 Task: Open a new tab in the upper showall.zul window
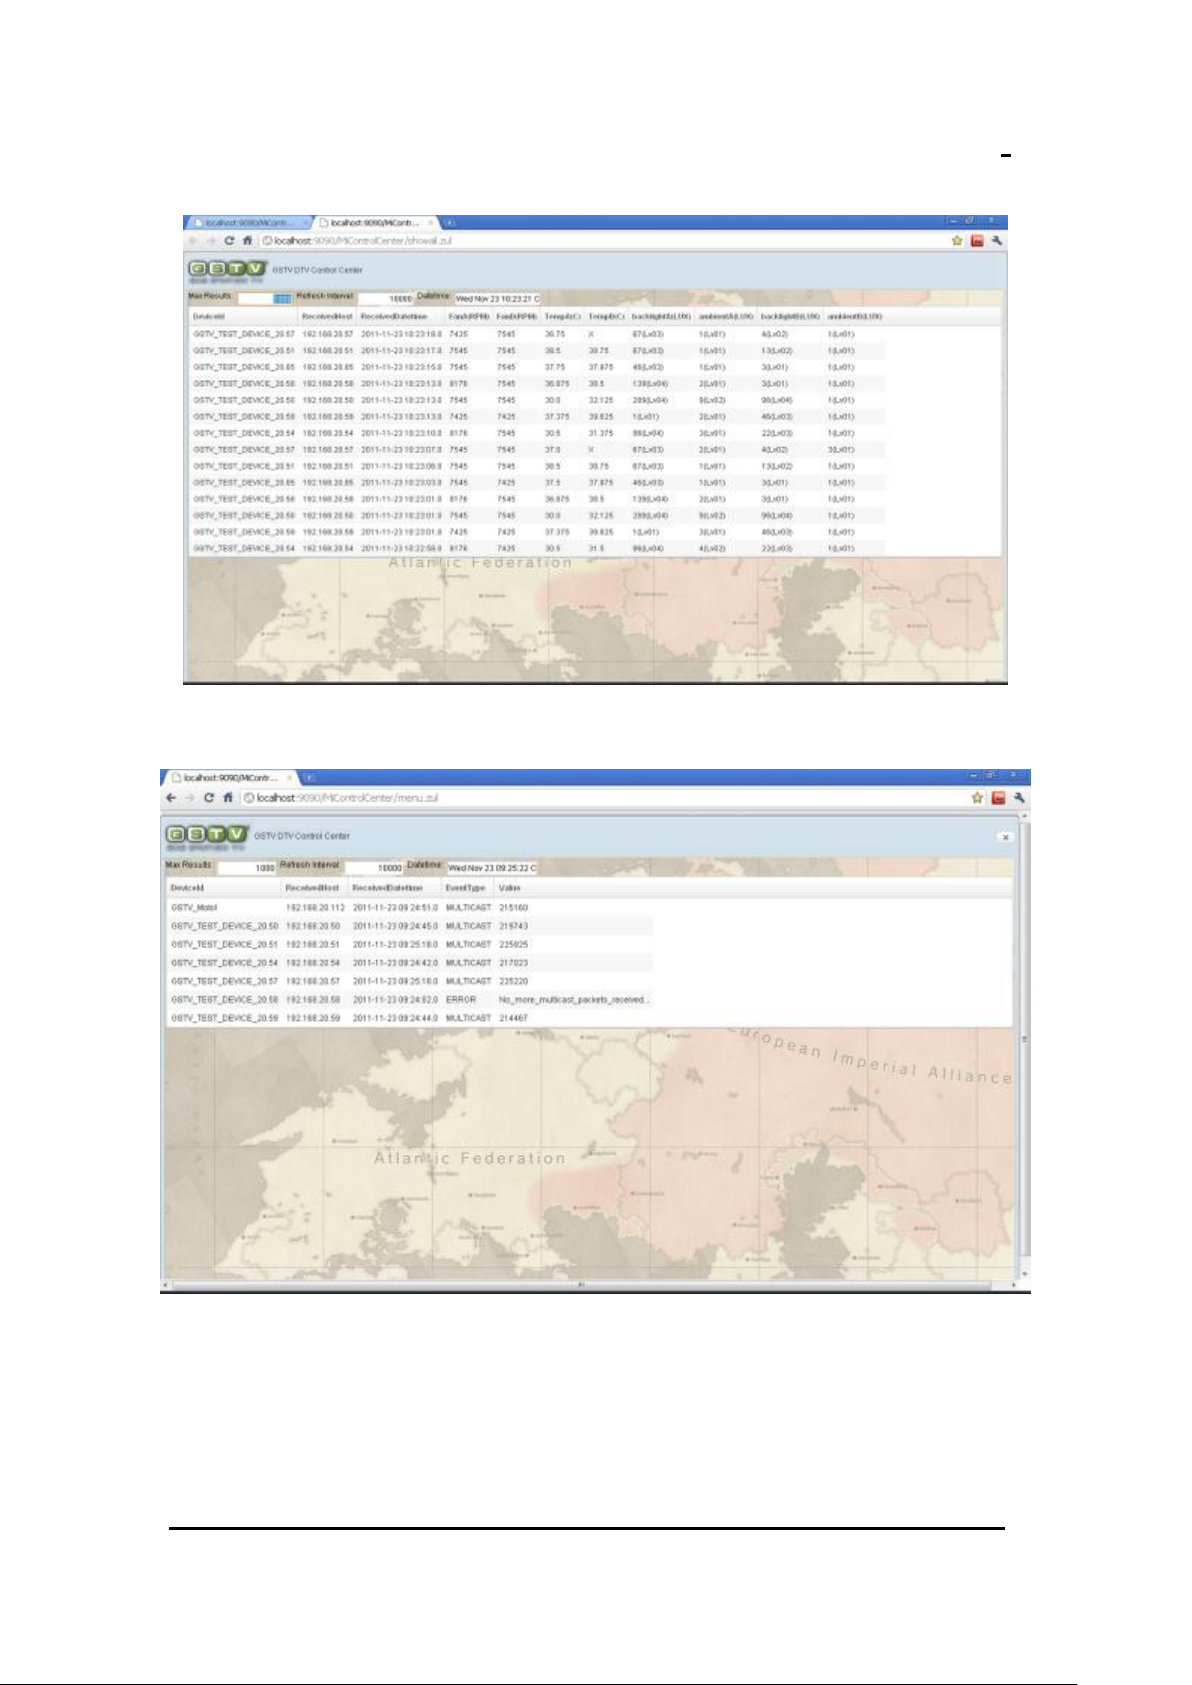(x=450, y=223)
